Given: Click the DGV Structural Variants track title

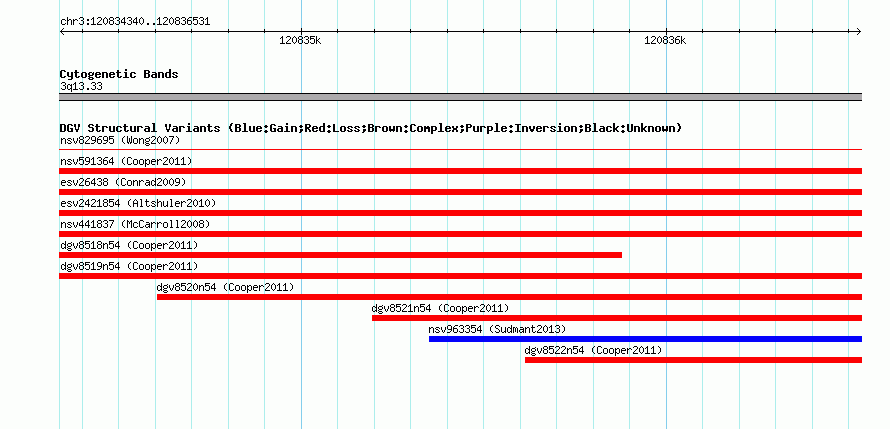Looking at the screenshot, I should pos(371,128).
